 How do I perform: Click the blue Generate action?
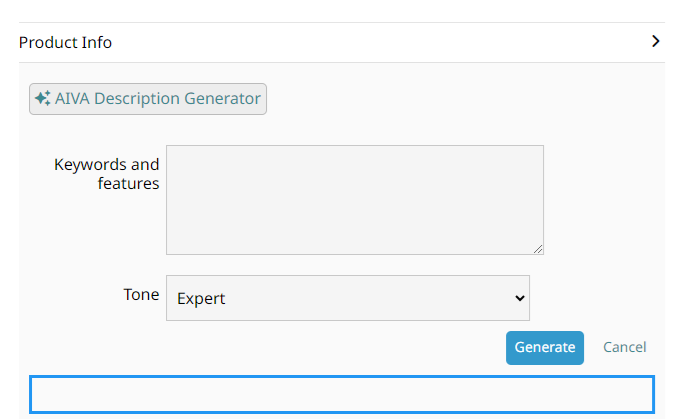pos(545,347)
